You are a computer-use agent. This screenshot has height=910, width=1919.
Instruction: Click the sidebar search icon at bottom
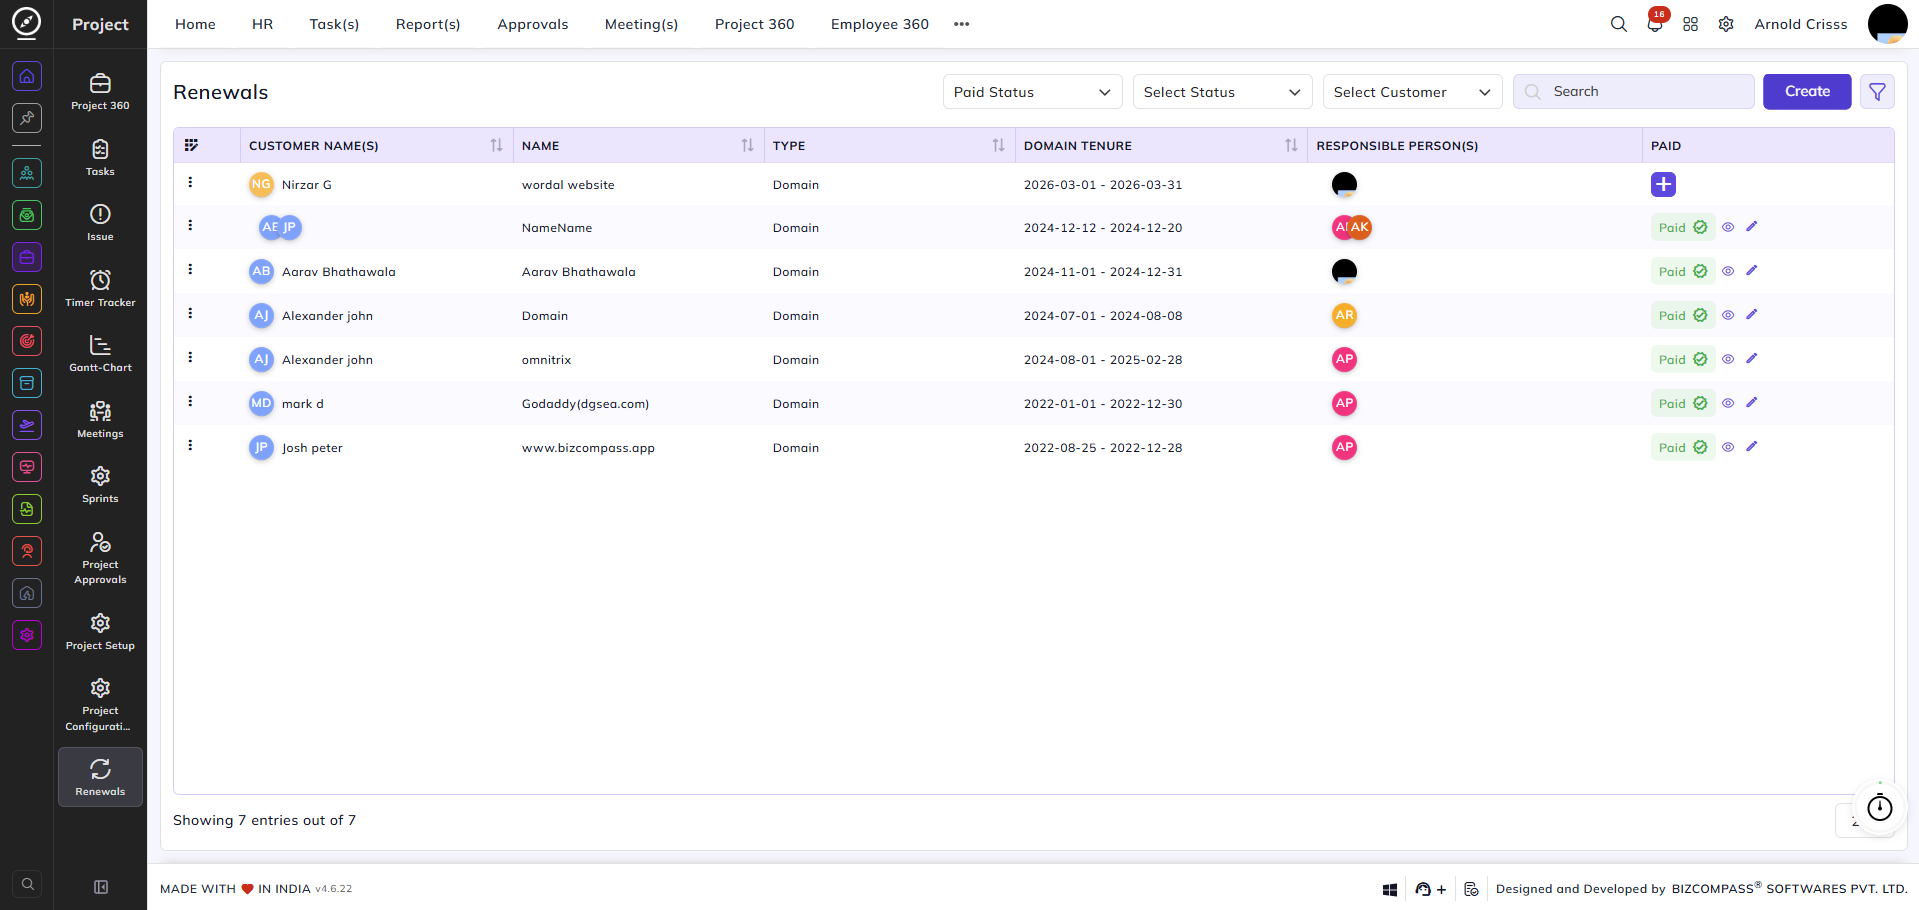point(28,884)
